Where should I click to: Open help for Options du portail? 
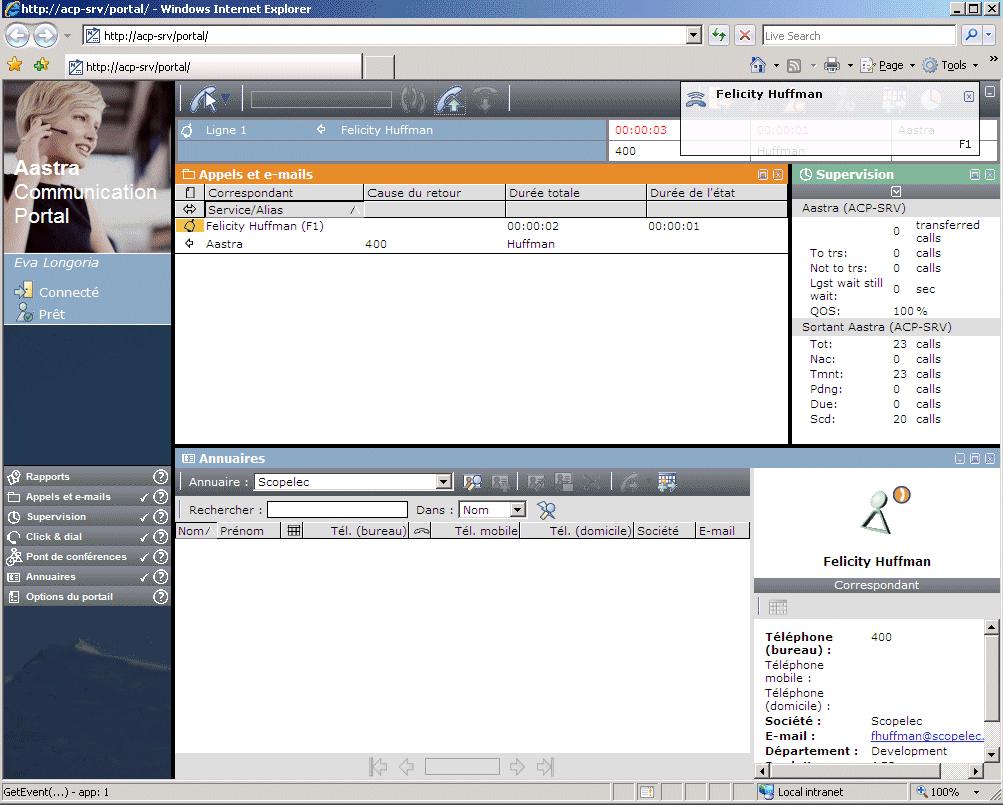(160, 597)
